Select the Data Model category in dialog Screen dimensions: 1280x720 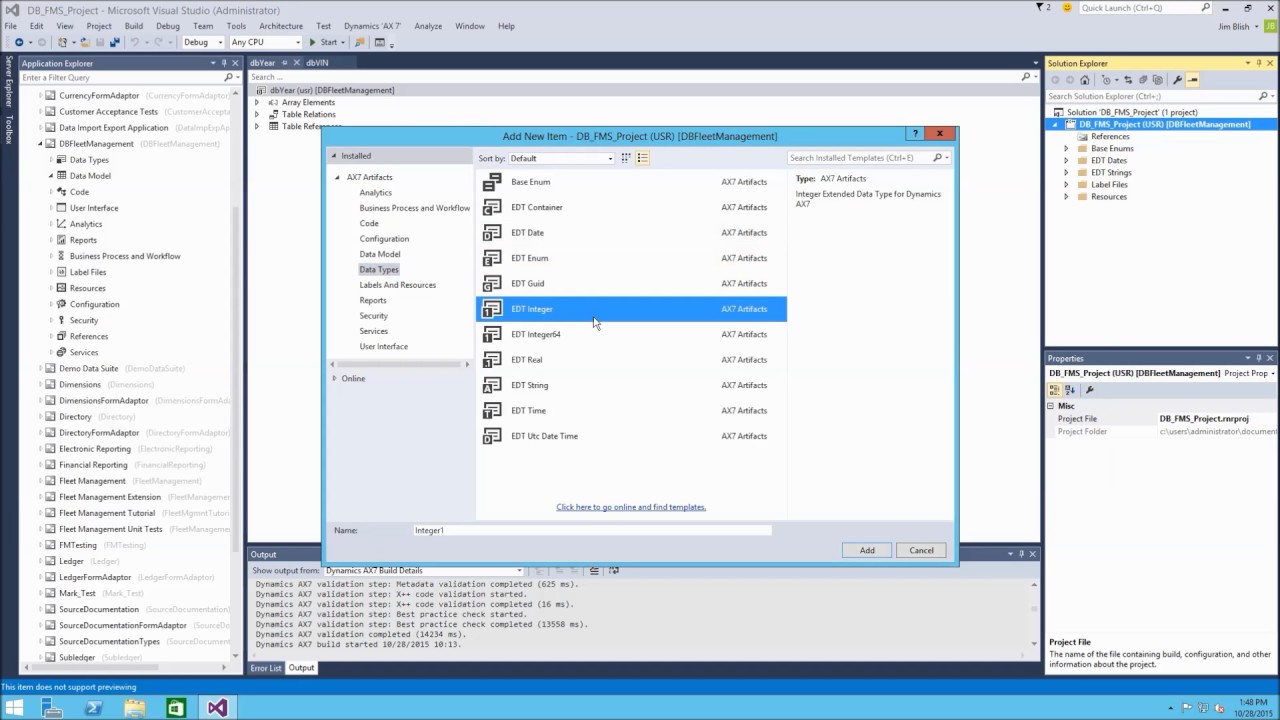point(380,254)
